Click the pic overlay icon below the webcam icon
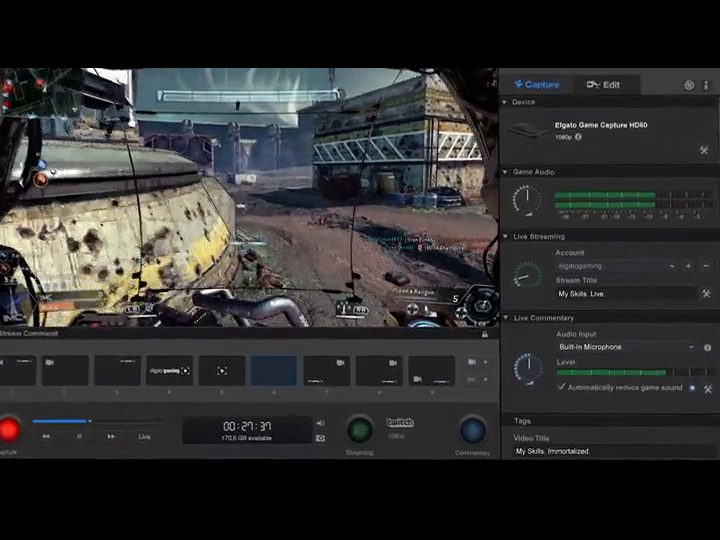Screen dimensions: 720x540 [x=472, y=379]
